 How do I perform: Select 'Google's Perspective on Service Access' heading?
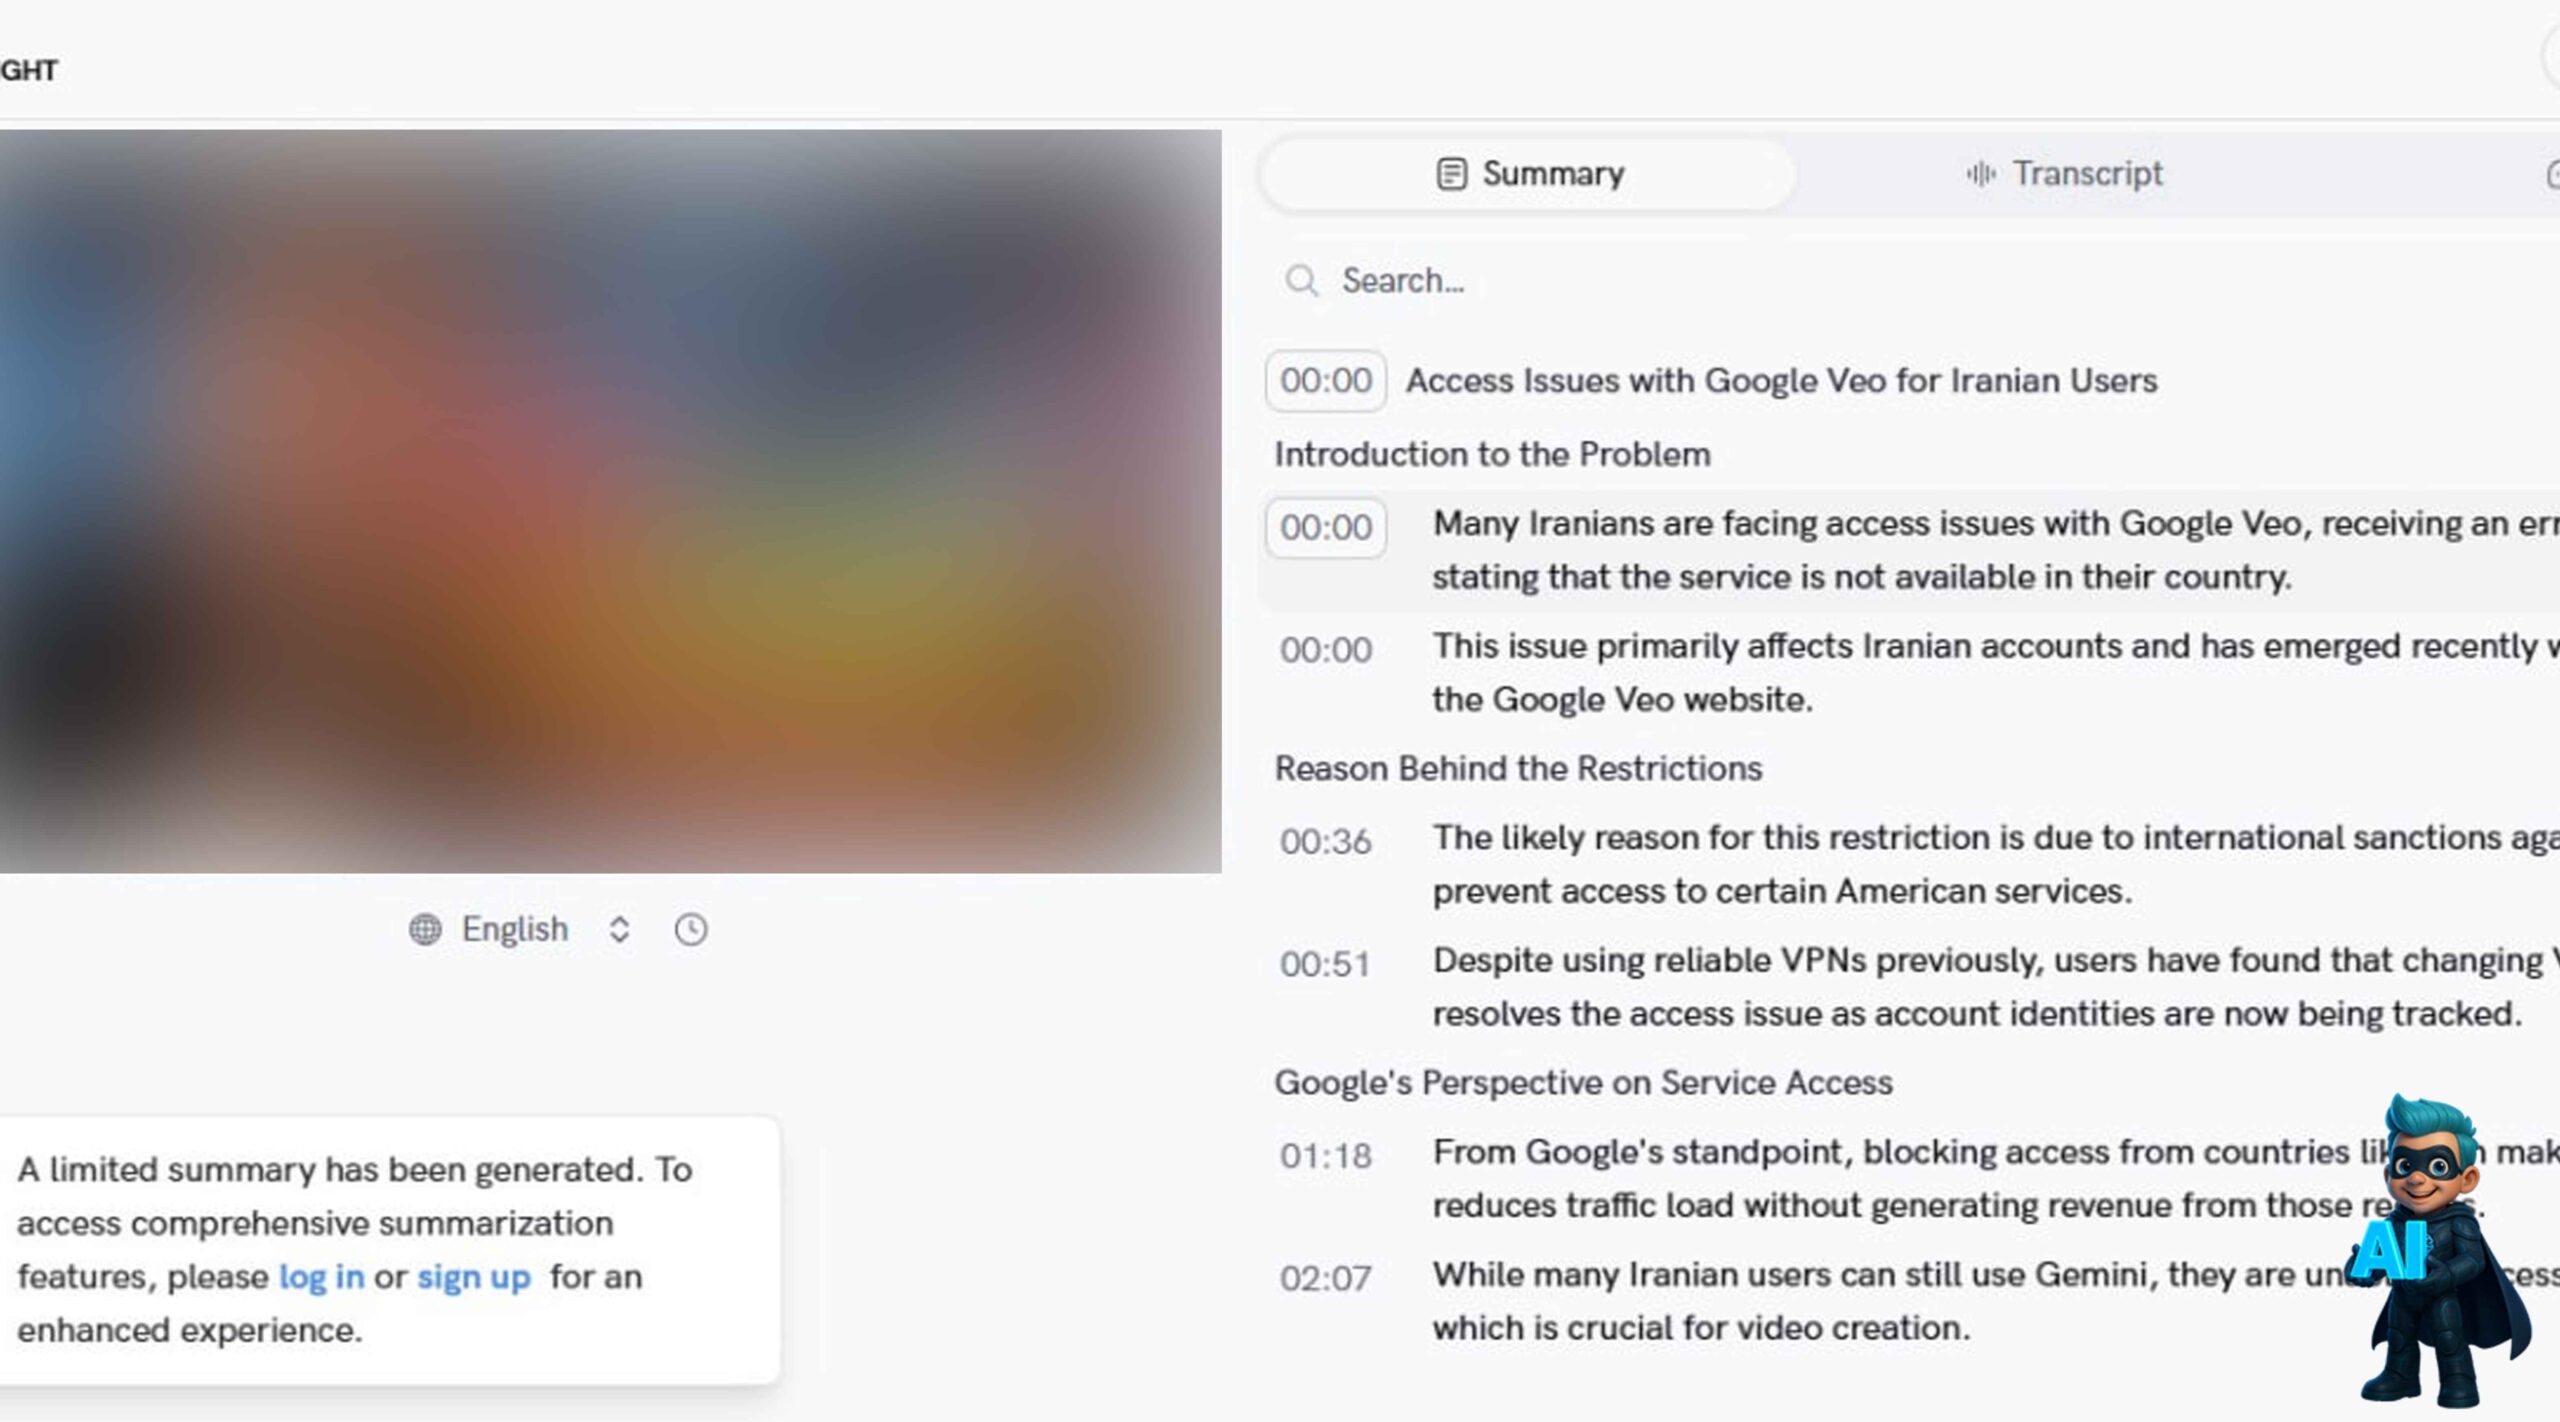(x=1583, y=1083)
